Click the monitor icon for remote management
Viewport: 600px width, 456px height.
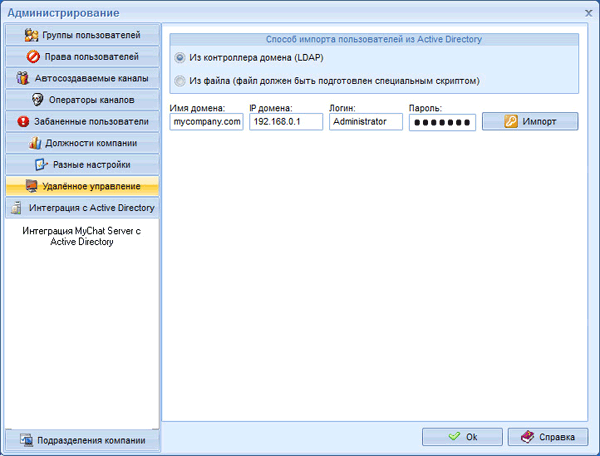(x=31, y=186)
